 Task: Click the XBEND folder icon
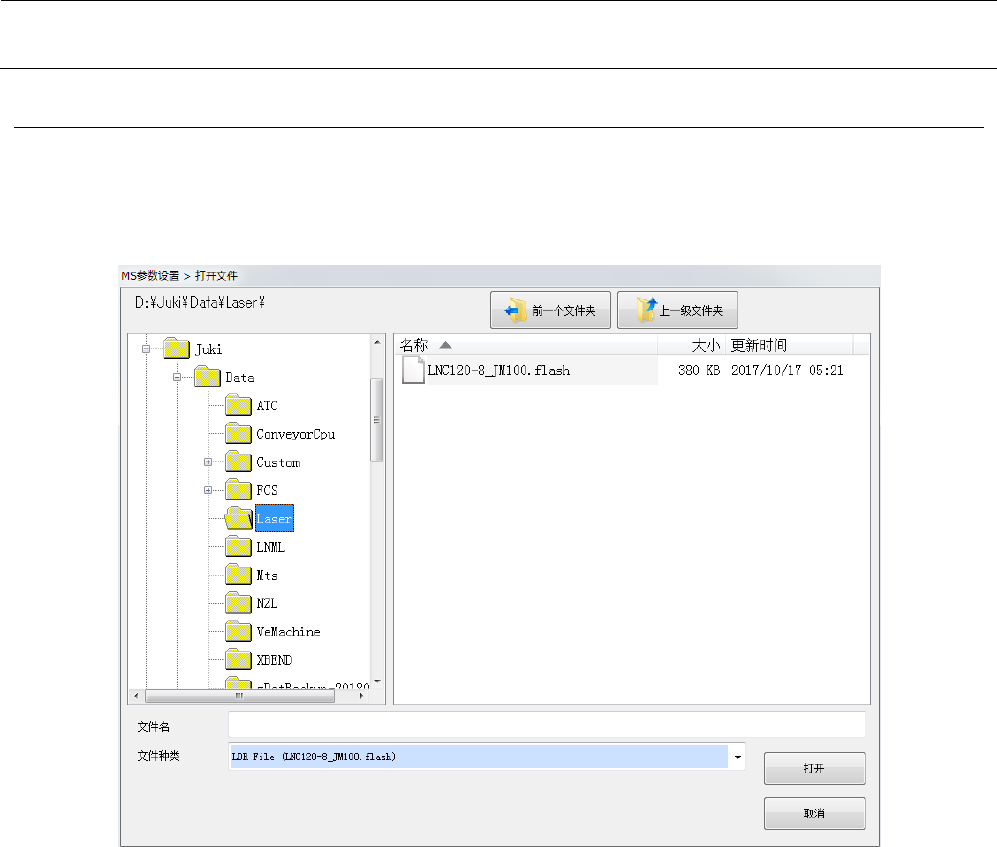(238, 660)
